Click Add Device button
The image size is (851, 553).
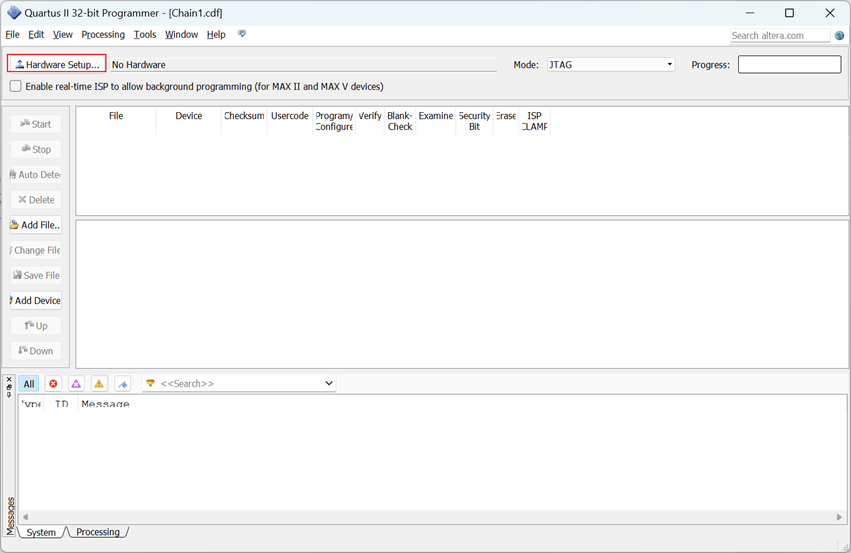tap(36, 301)
